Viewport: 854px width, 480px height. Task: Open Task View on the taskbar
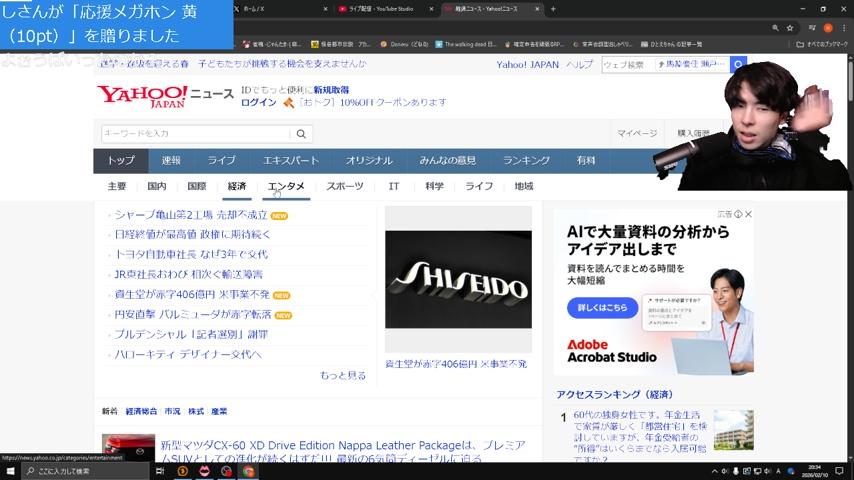tap(160, 471)
